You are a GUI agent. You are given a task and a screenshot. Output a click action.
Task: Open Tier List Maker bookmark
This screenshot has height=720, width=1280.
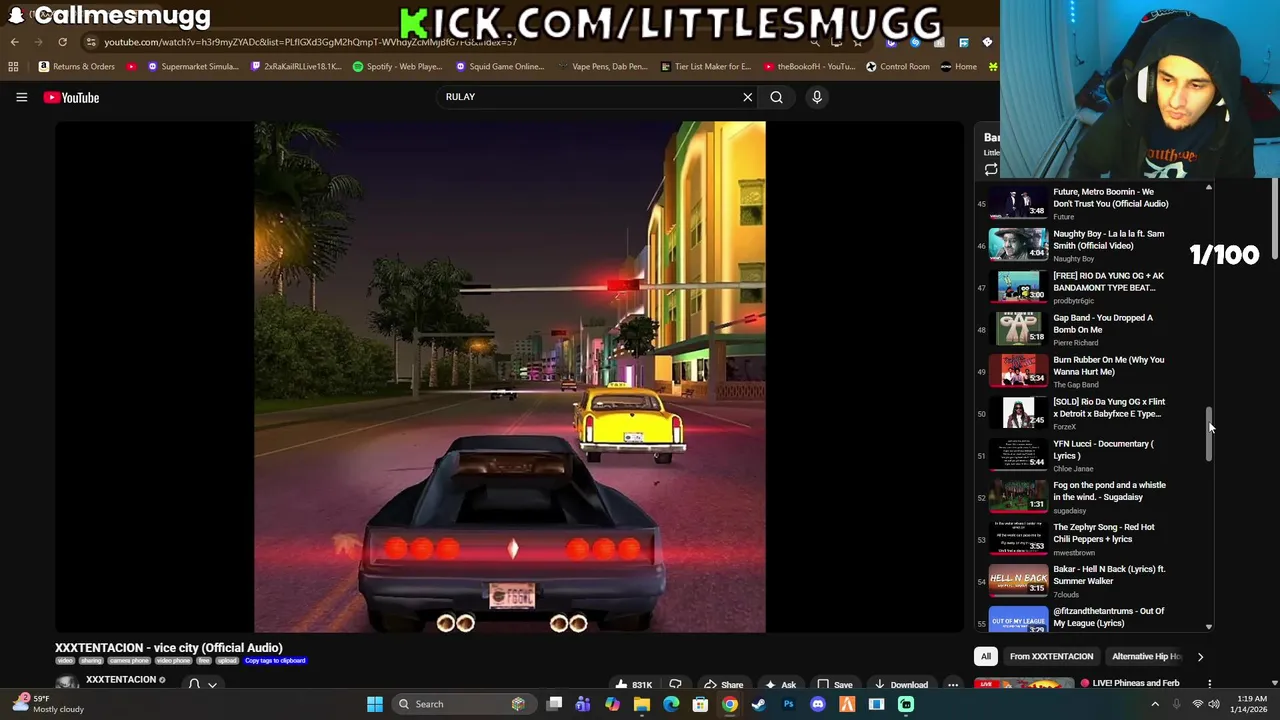706,67
